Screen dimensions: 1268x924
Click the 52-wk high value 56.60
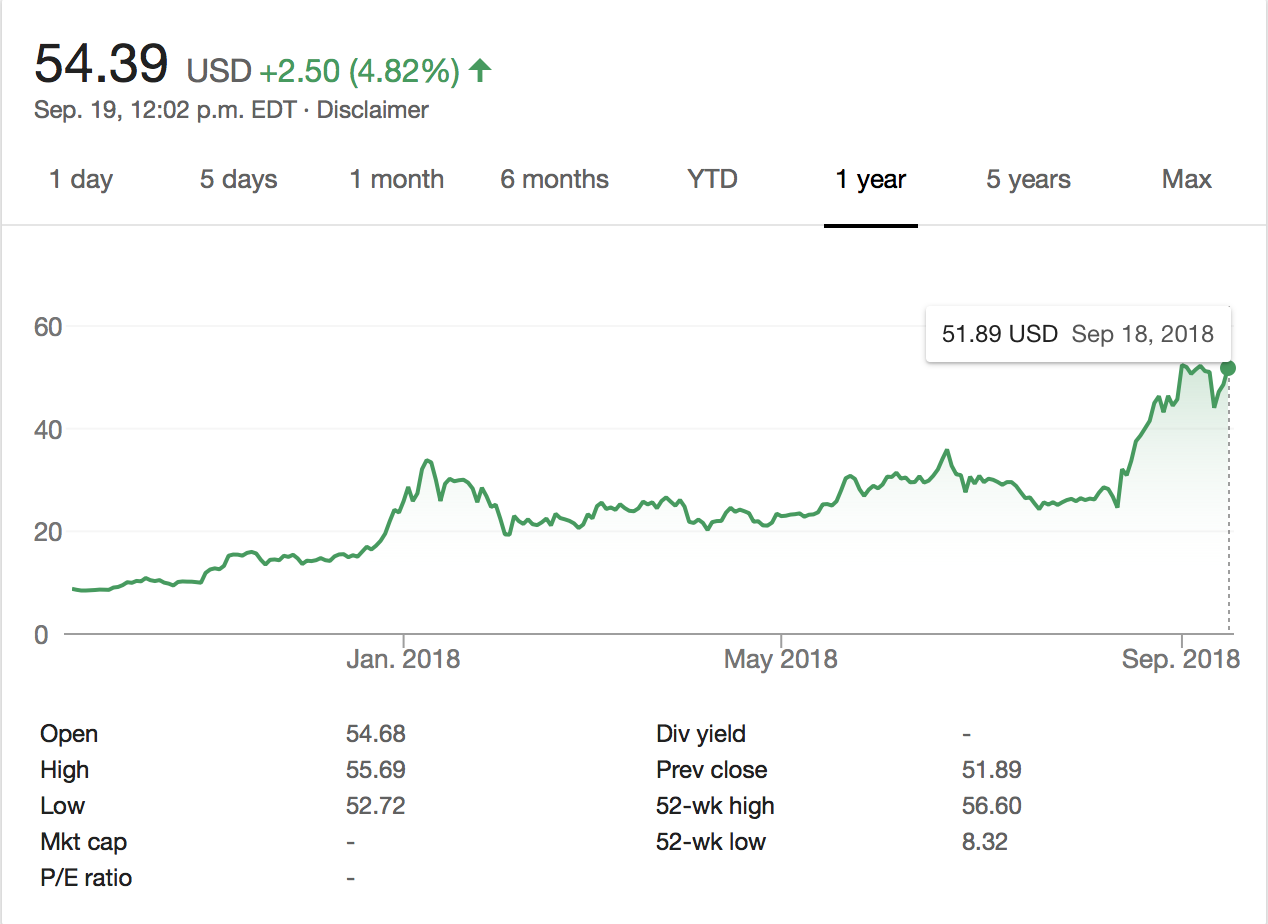tap(991, 806)
